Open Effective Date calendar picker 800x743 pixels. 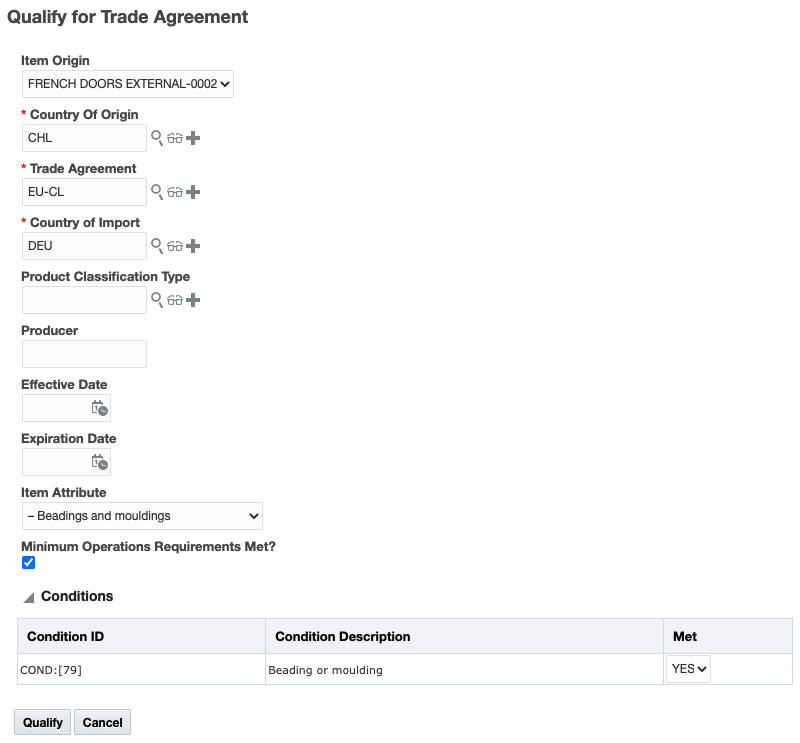coord(99,408)
